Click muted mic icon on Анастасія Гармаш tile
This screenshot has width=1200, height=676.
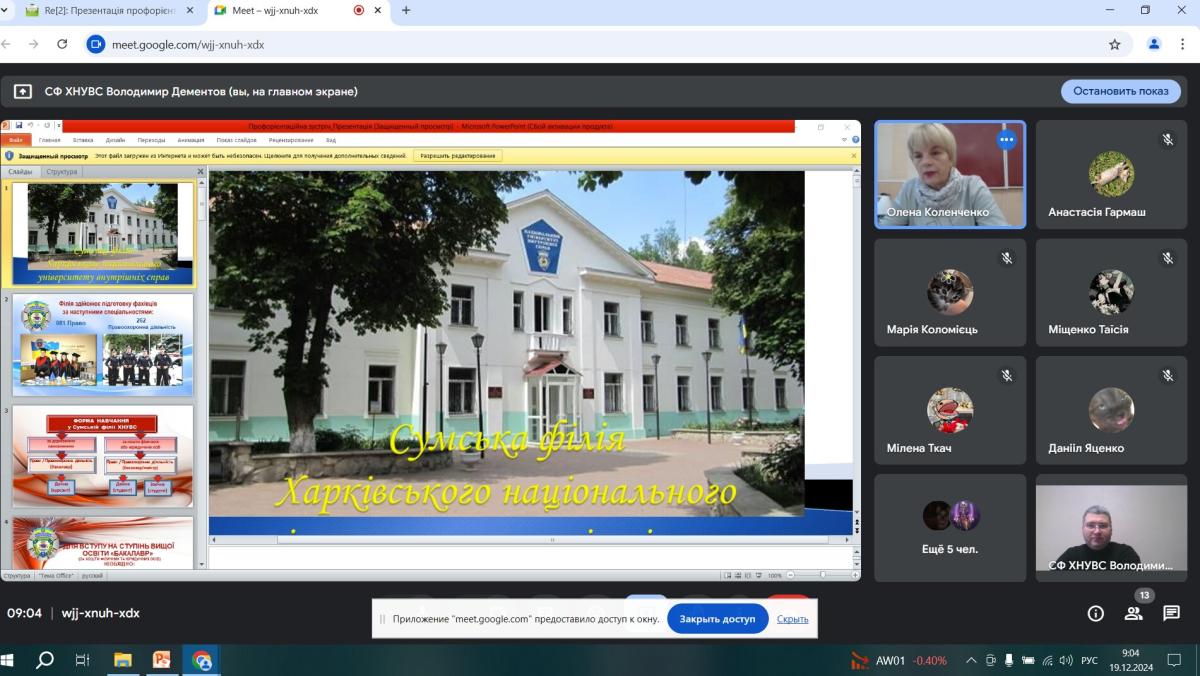tap(1167, 140)
